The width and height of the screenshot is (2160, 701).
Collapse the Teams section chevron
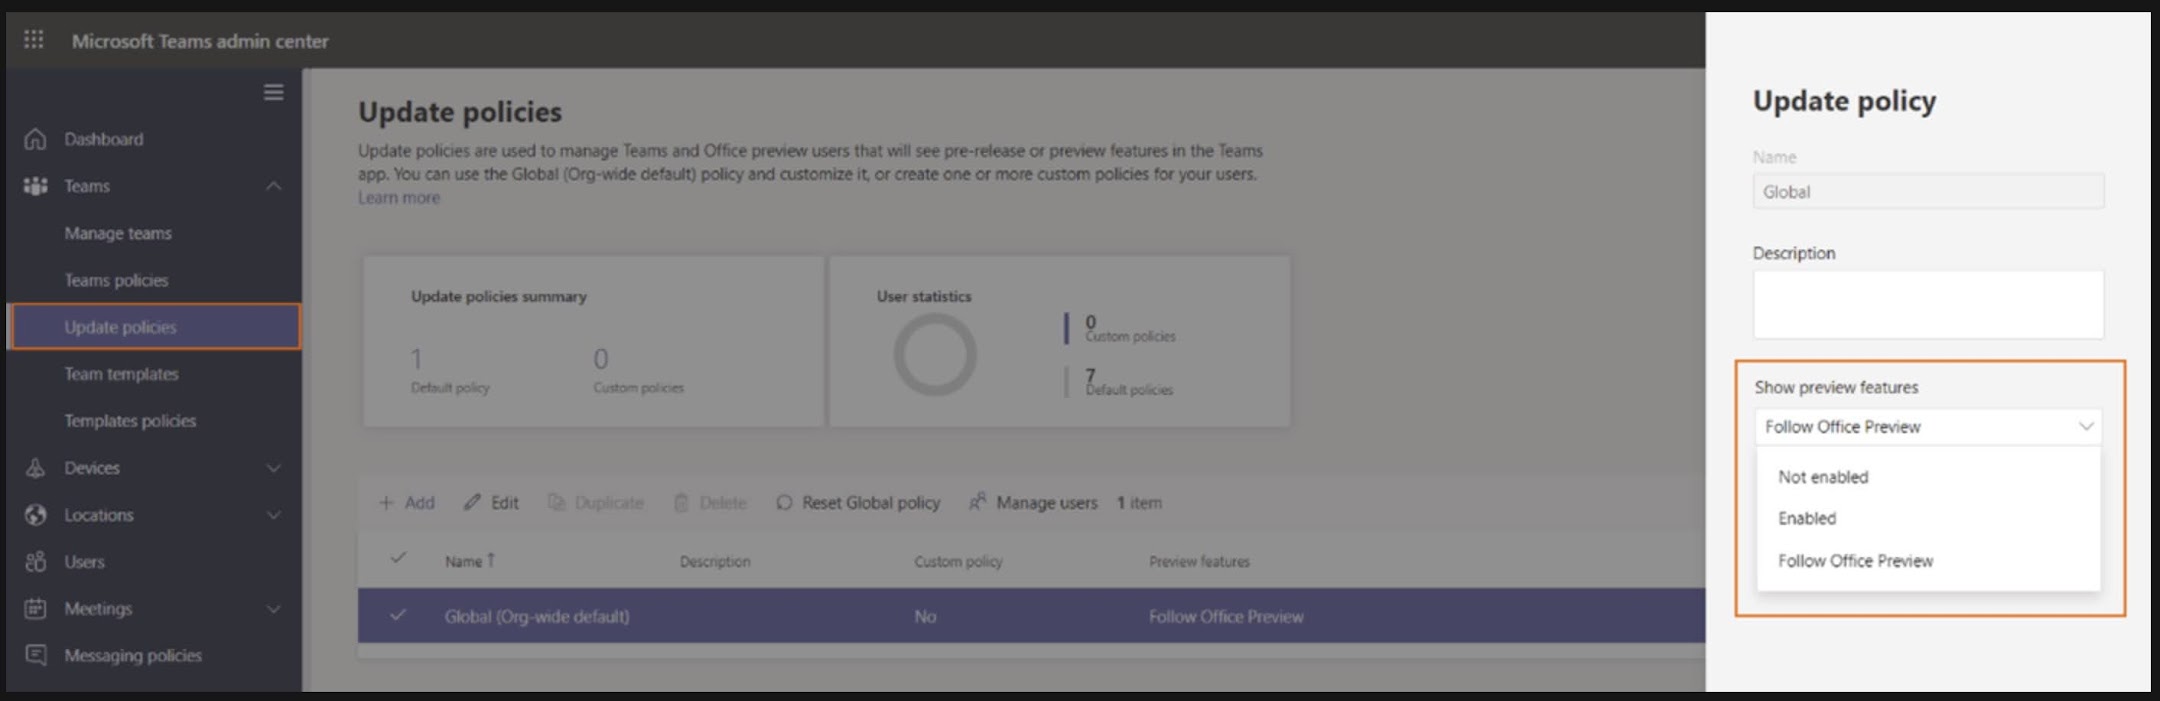[273, 186]
